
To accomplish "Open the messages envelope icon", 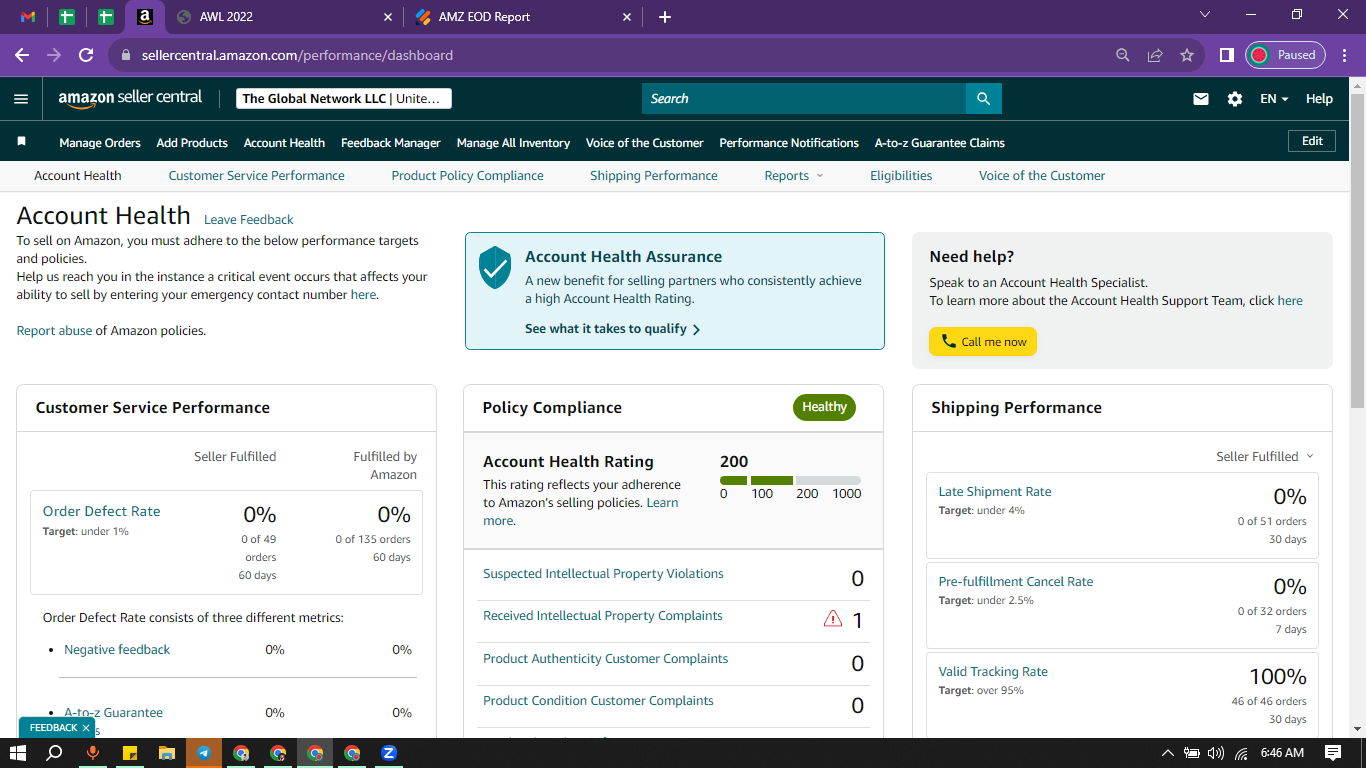I will (x=1201, y=99).
